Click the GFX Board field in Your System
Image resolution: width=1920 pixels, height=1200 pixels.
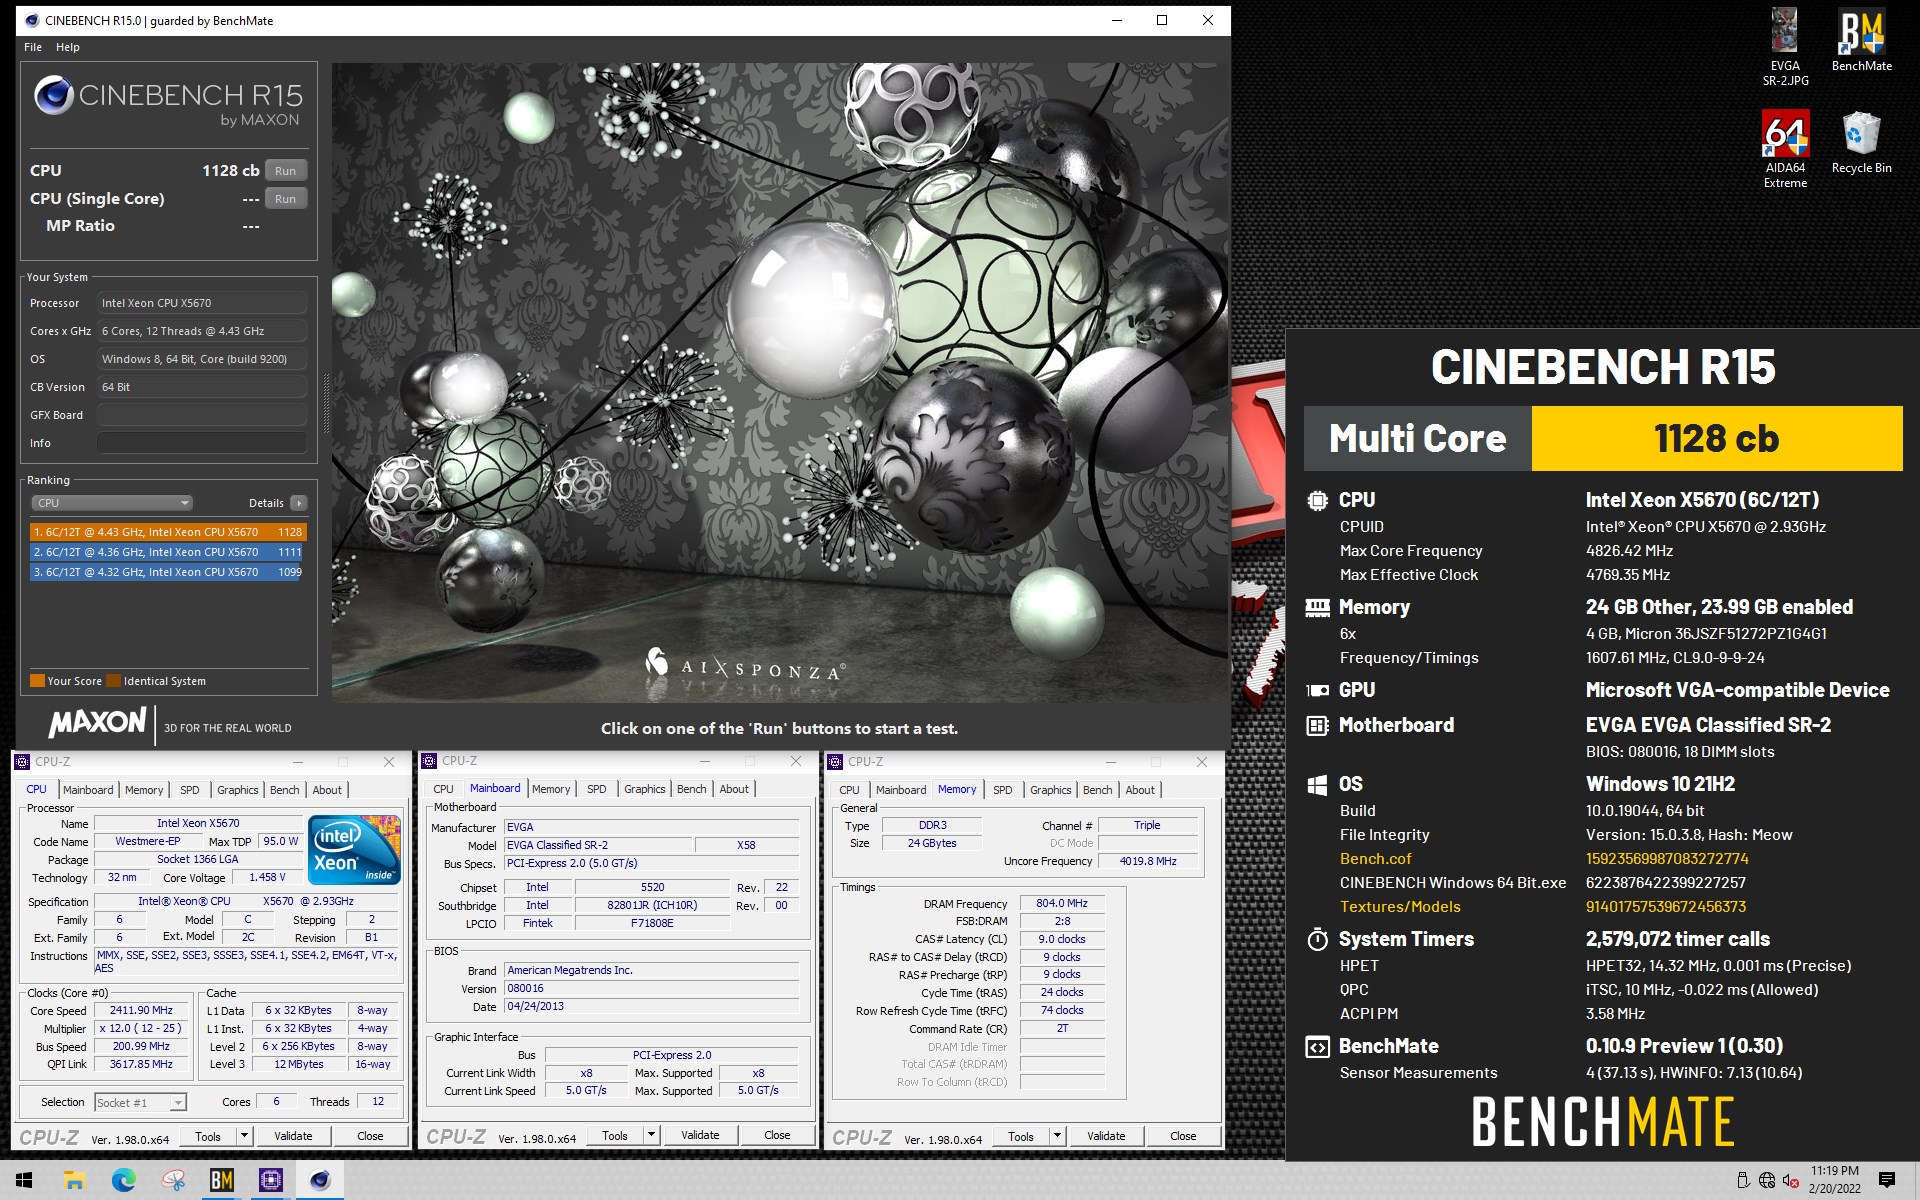202,415
